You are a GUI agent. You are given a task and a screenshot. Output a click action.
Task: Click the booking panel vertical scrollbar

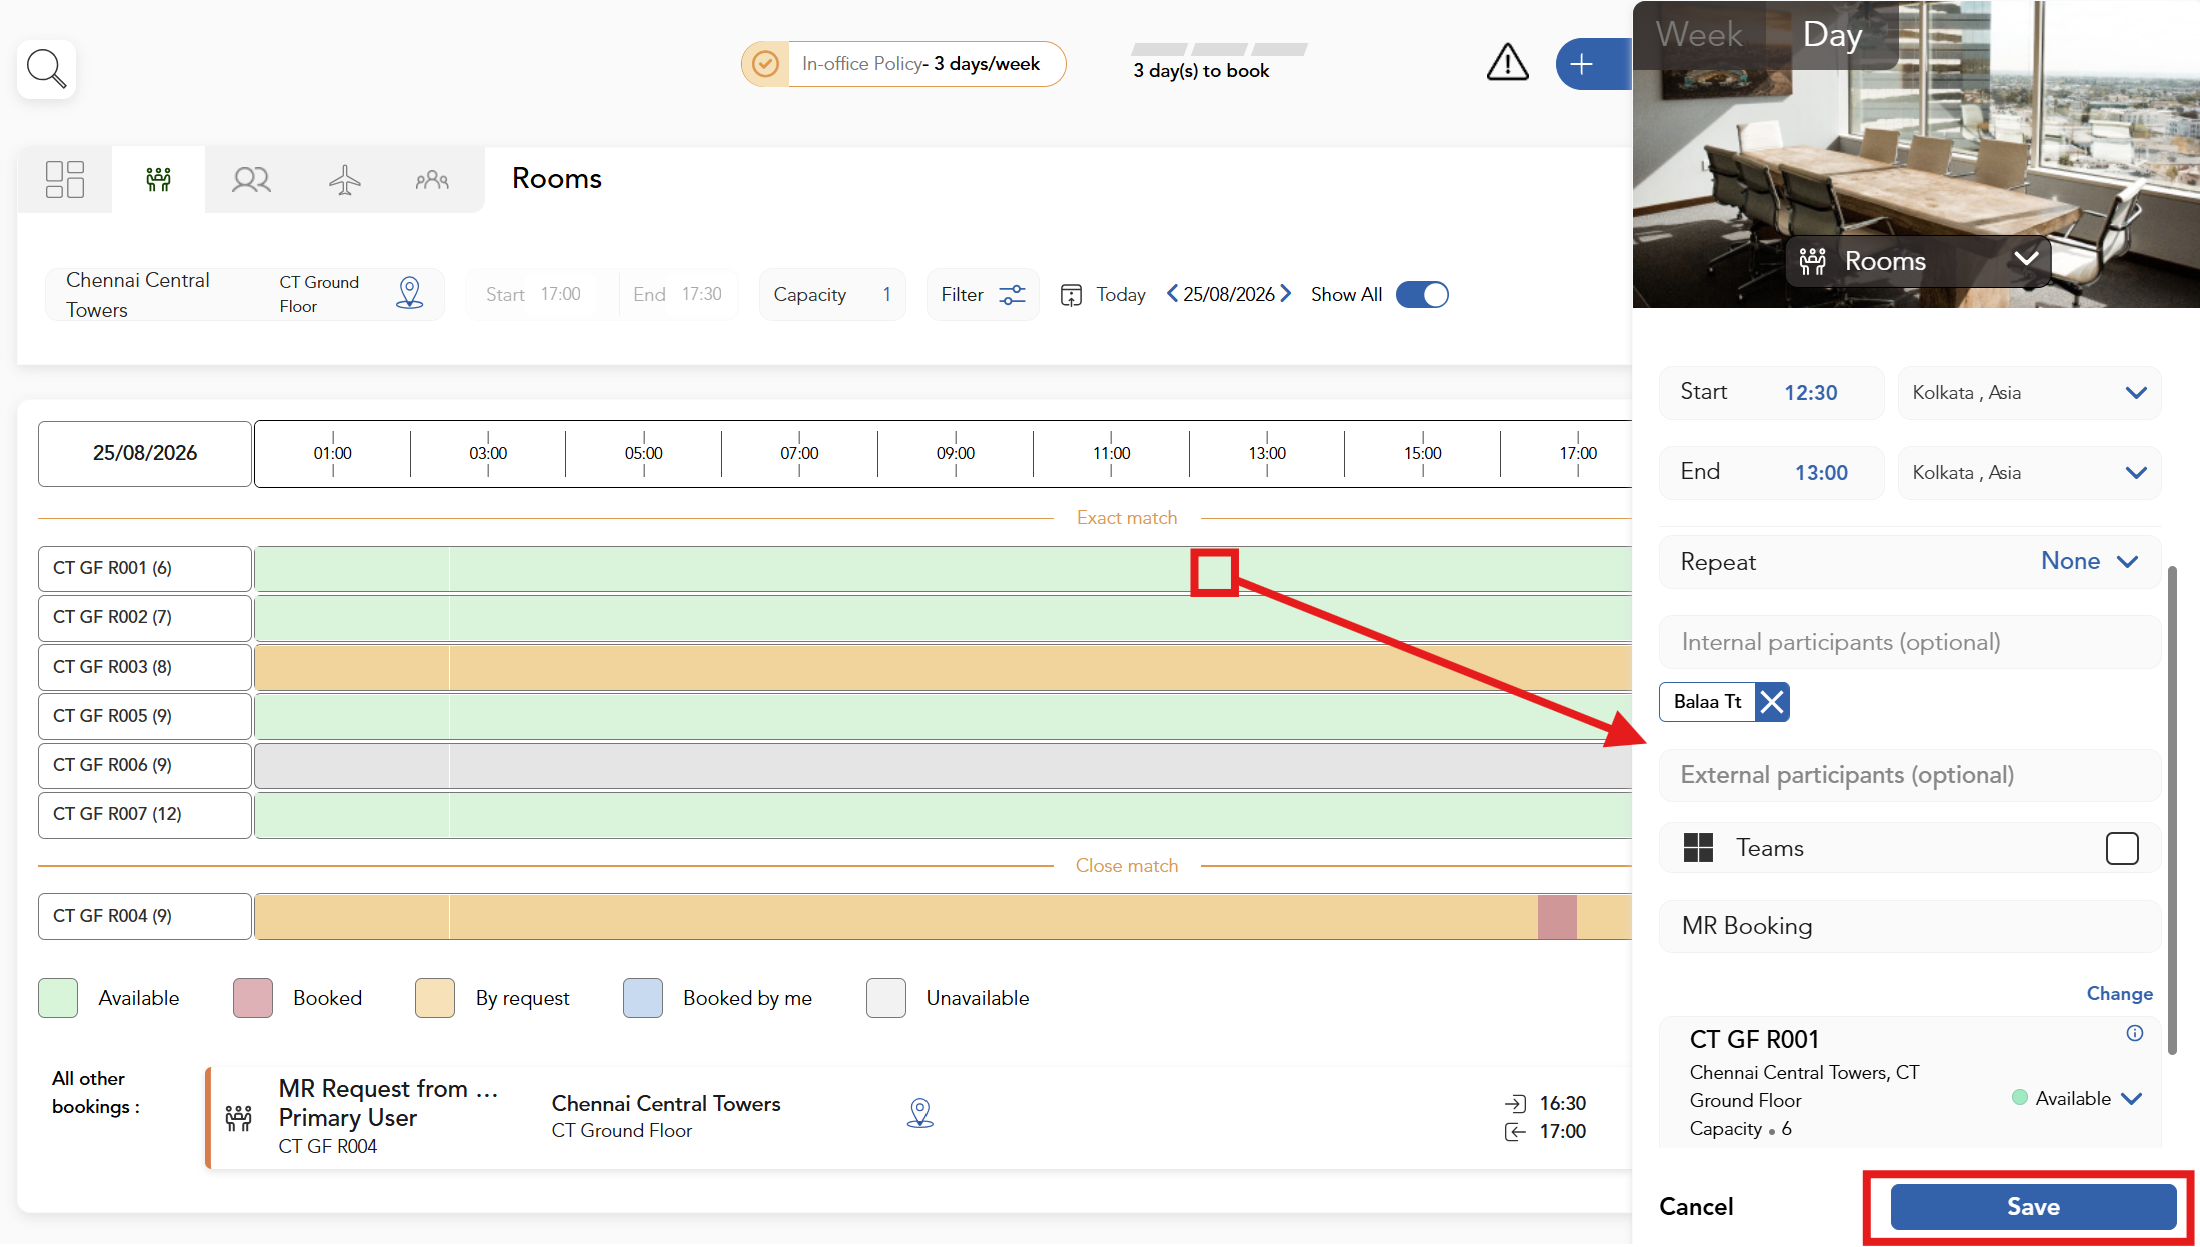(x=2172, y=810)
